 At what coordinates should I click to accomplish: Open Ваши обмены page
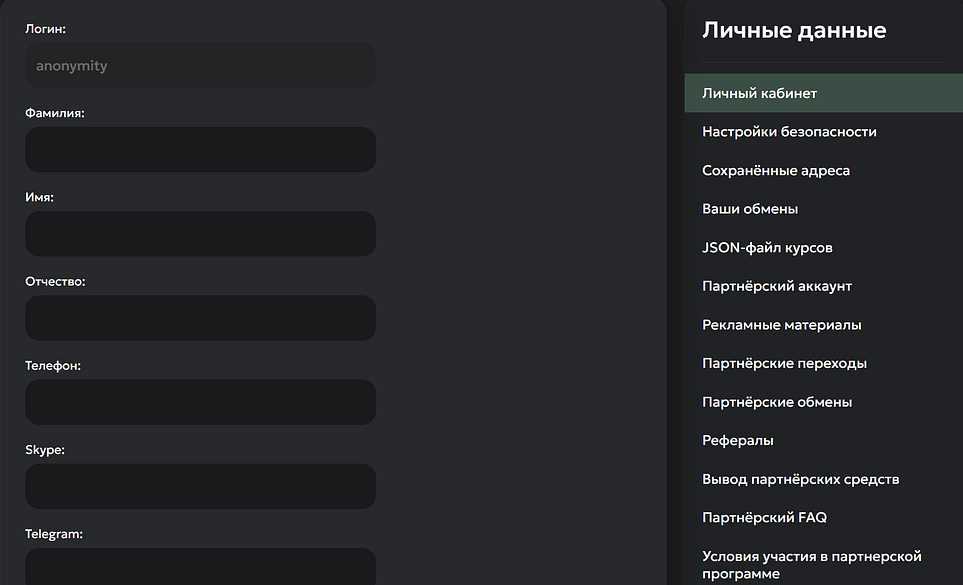[750, 209]
